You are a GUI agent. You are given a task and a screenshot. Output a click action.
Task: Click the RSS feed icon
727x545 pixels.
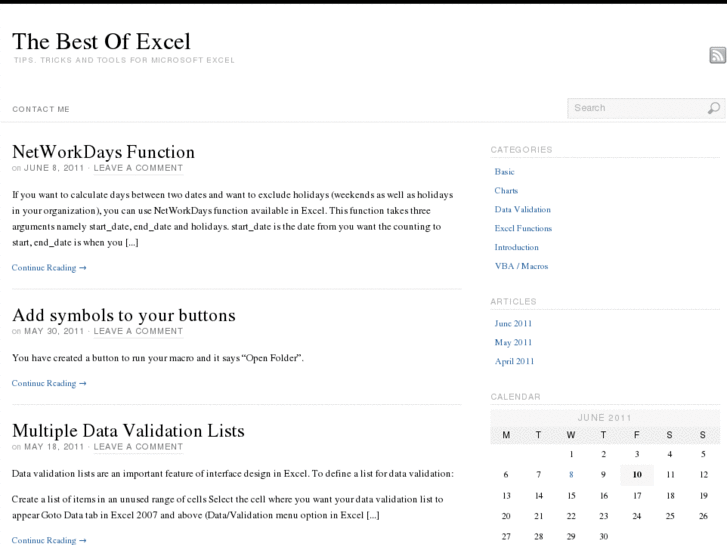click(x=717, y=56)
